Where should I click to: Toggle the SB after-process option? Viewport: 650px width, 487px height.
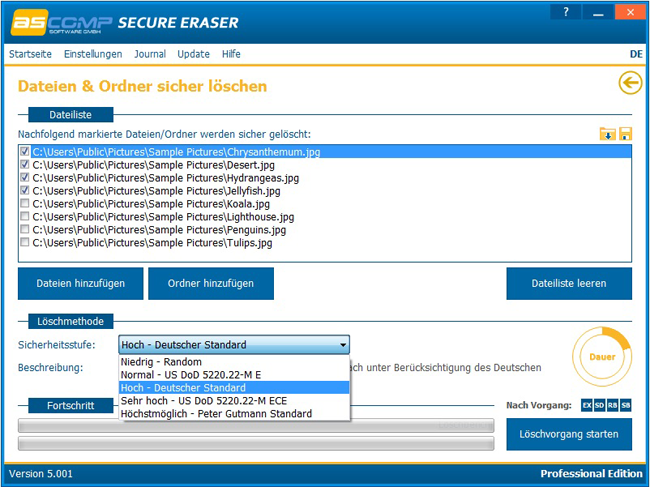click(x=626, y=405)
